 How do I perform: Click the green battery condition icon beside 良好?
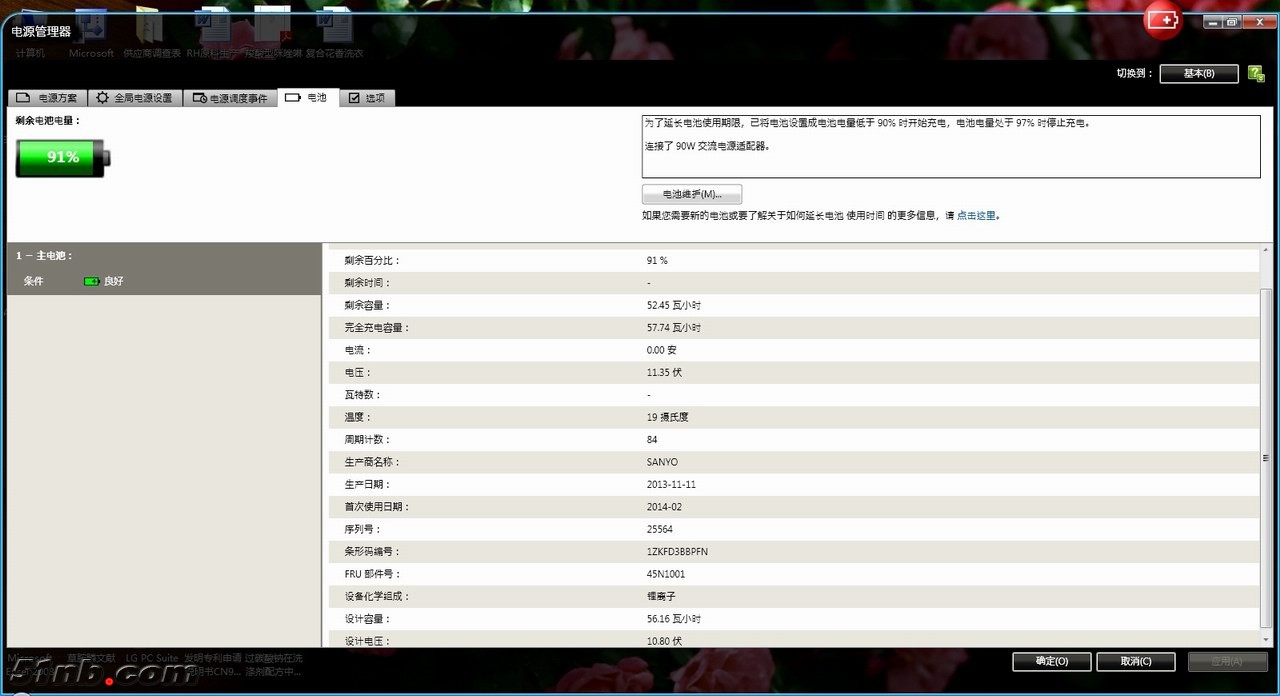[91, 282]
